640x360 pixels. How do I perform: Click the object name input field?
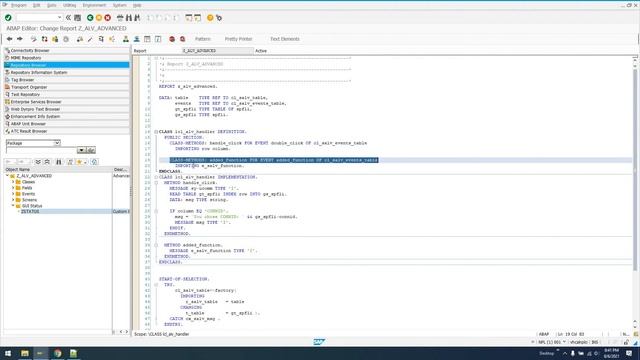(41, 150)
